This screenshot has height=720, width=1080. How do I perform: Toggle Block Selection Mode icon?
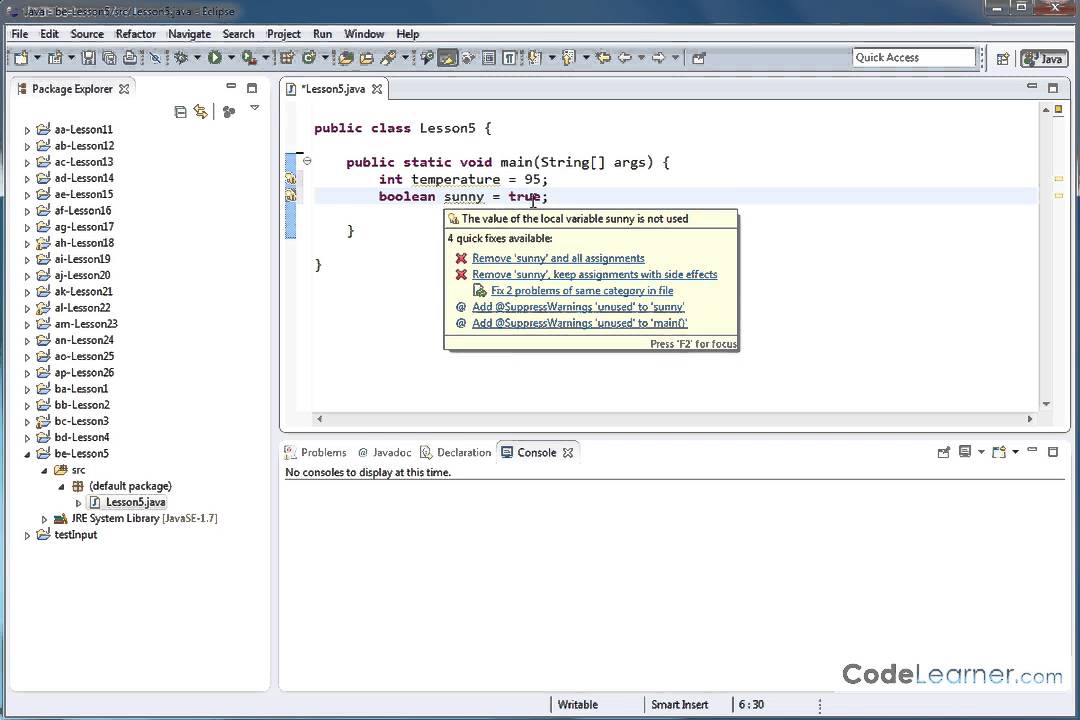pyautogui.click(x=488, y=58)
